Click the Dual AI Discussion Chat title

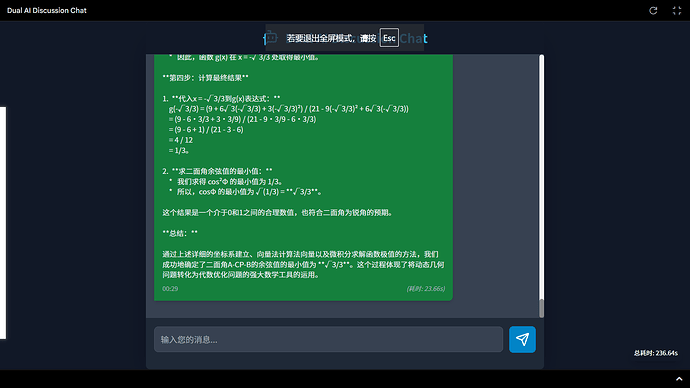[47, 11]
